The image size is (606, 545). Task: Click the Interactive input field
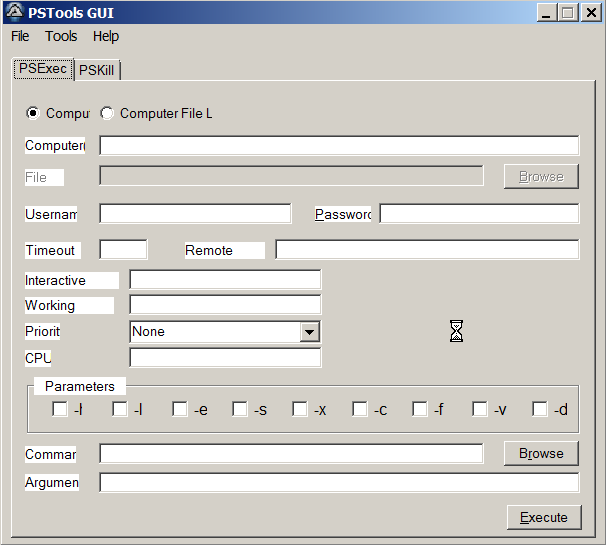225,279
